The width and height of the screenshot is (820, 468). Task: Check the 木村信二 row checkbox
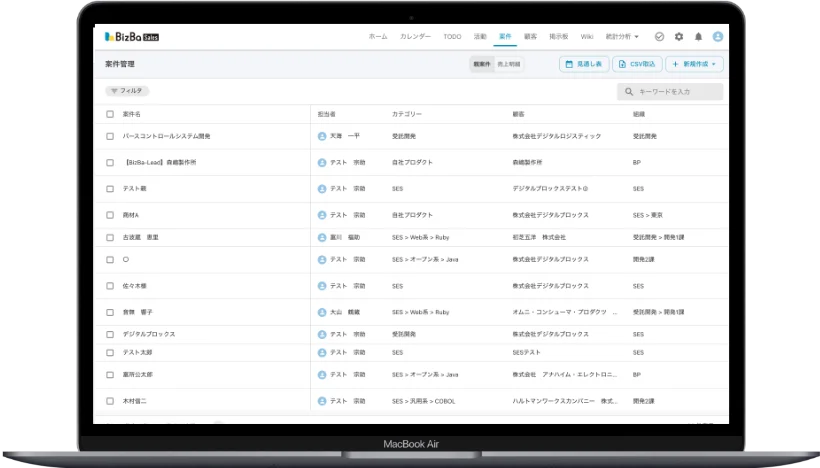click(x=110, y=401)
